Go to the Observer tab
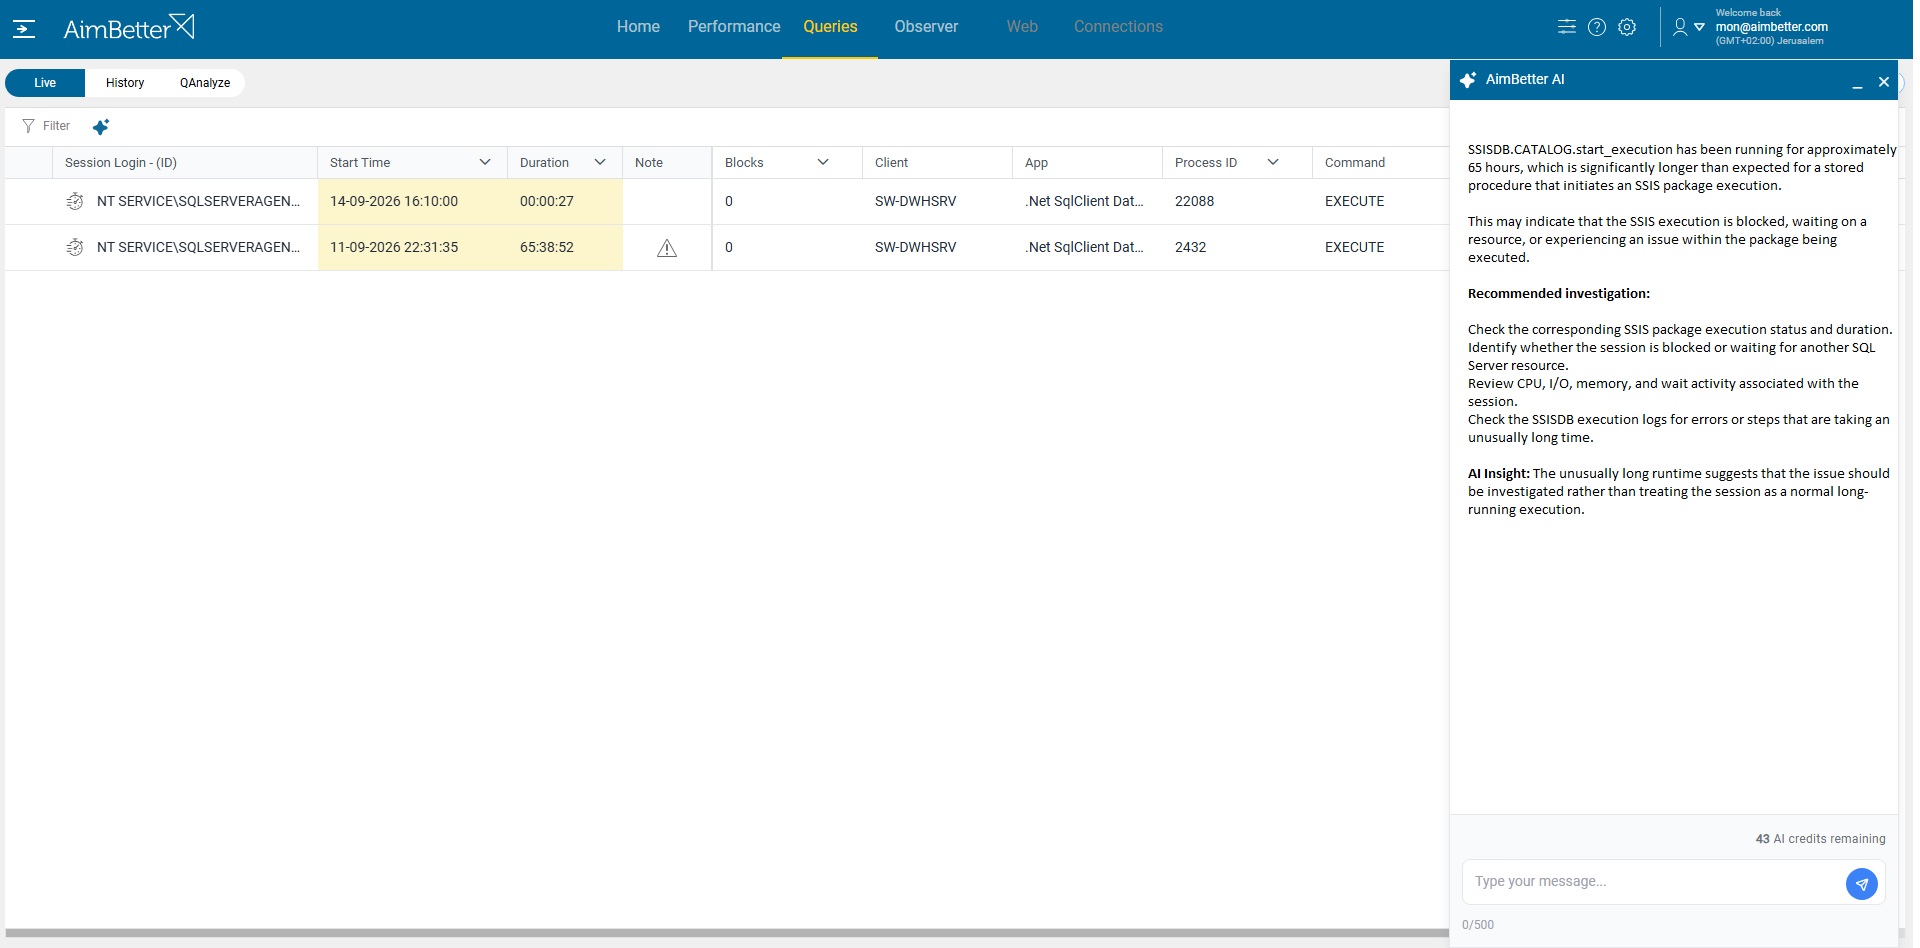 click(926, 27)
